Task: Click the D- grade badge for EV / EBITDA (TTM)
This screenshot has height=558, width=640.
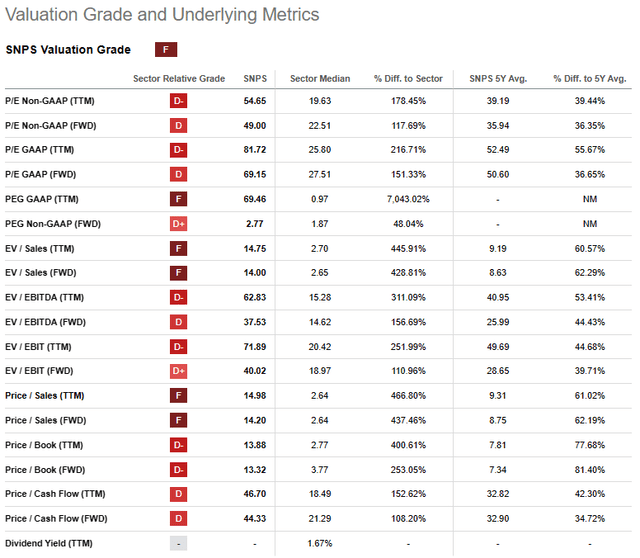Action: click(x=178, y=297)
